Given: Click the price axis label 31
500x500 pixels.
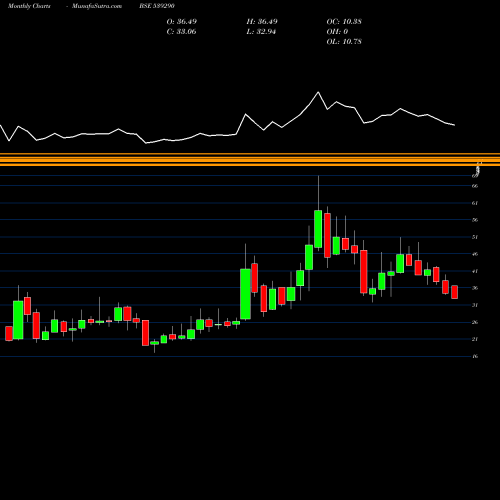Looking at the screenshot, I should [475, 305].
